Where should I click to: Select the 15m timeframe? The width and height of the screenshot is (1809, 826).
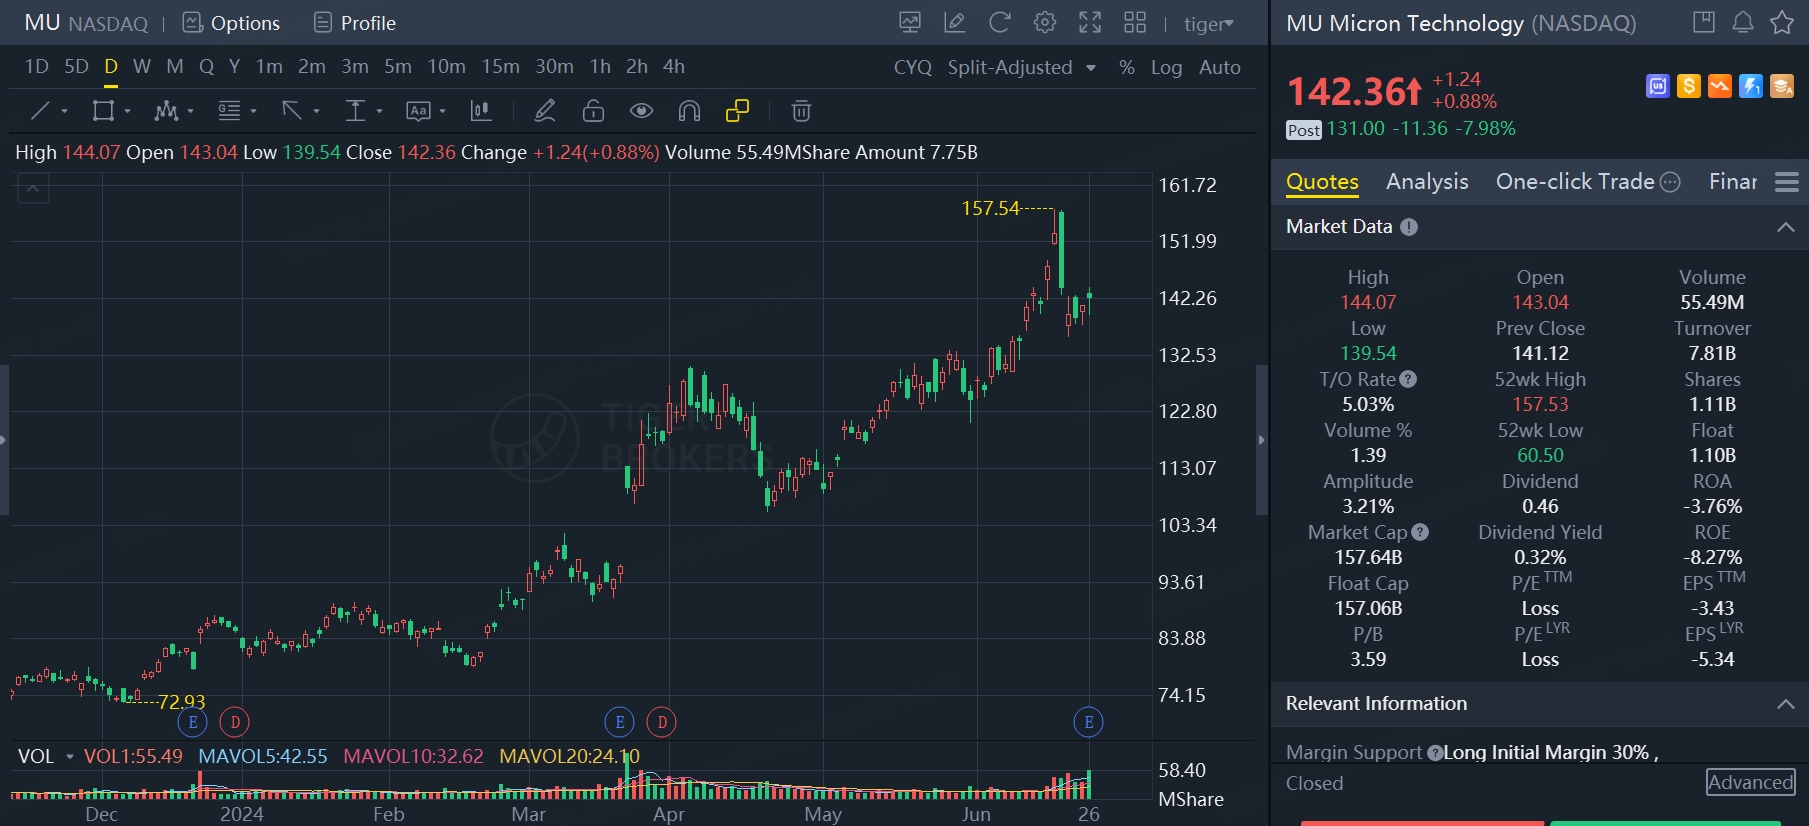[x=500, y=67]
